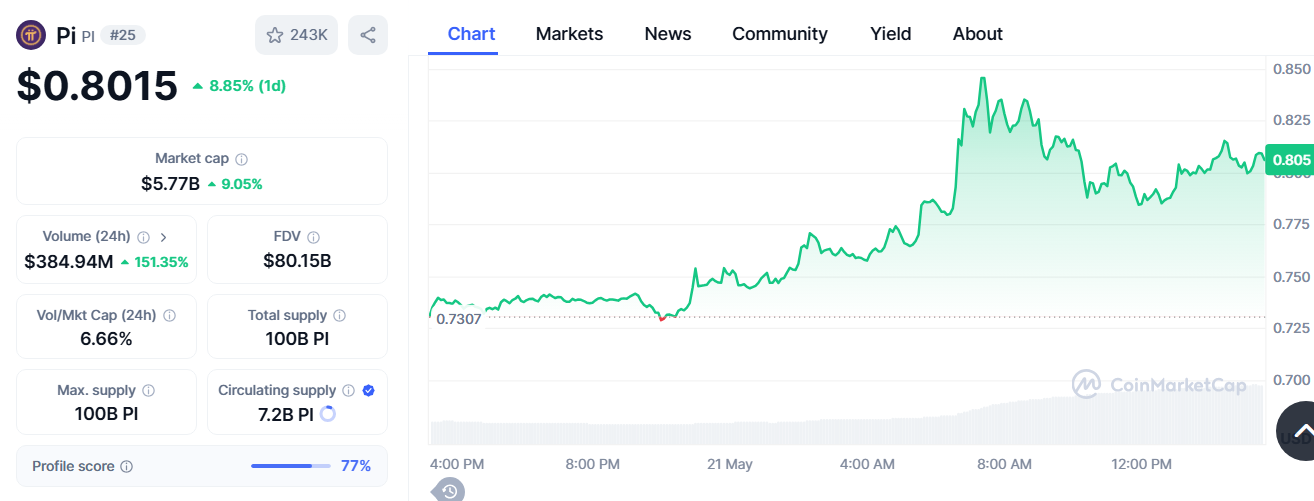Click the #25 rank badge

126,35
